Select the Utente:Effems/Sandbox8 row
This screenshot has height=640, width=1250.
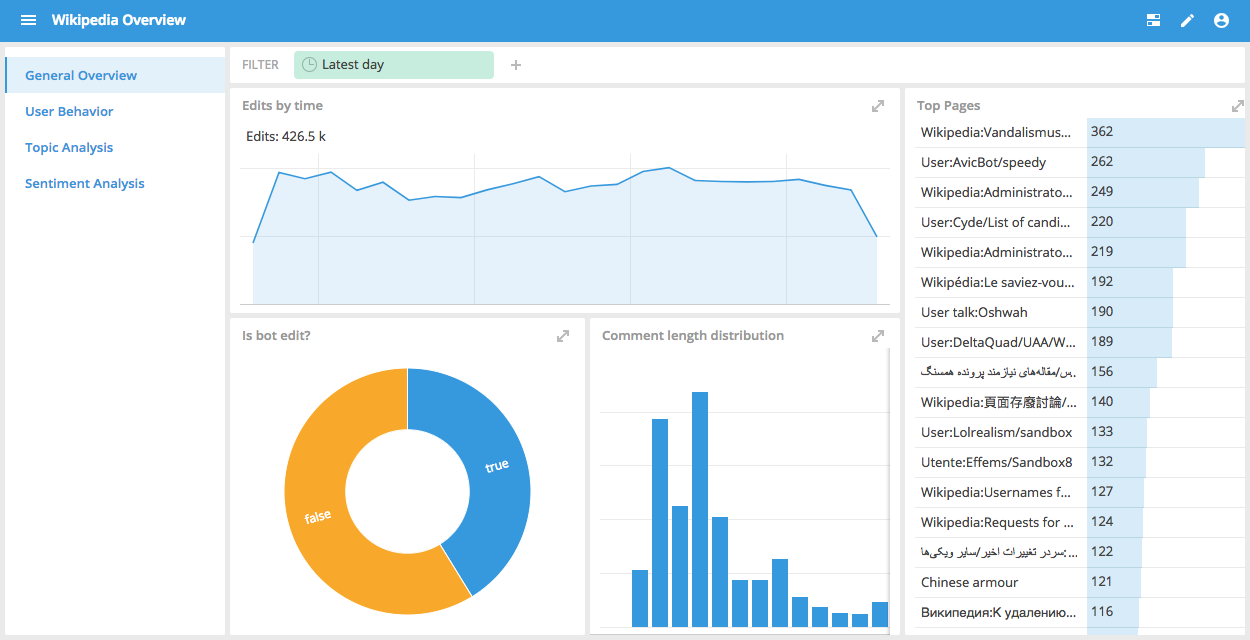(1081, 462)
